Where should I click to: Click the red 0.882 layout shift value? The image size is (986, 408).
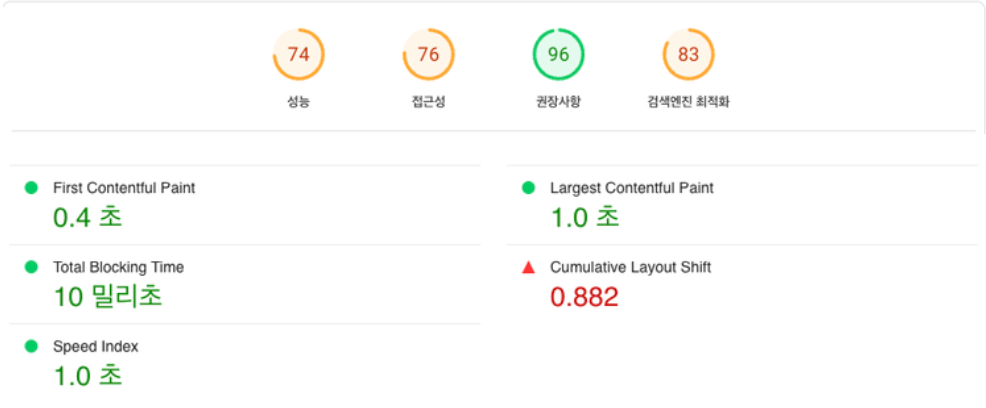pos(585,297)
